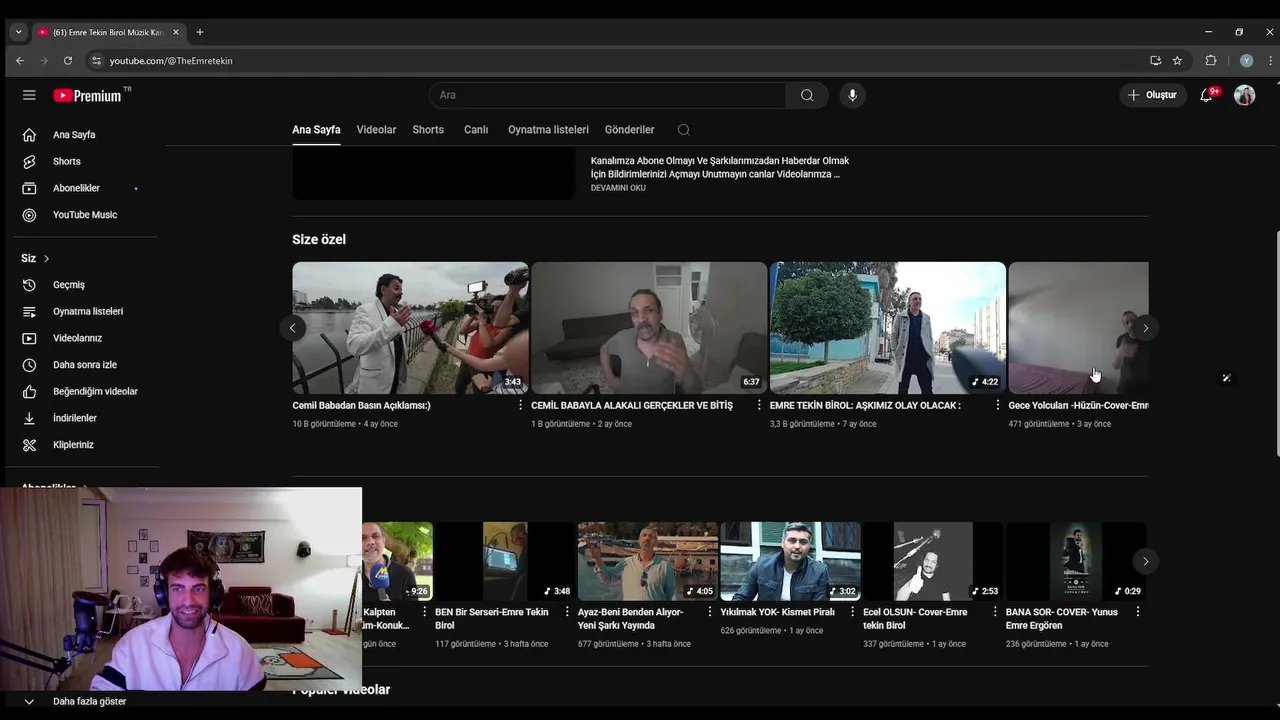The height and width of the screenshot is (720, 1280).
Task: Open BEN Bir Serseri video title
Action: tap(492, 619)
